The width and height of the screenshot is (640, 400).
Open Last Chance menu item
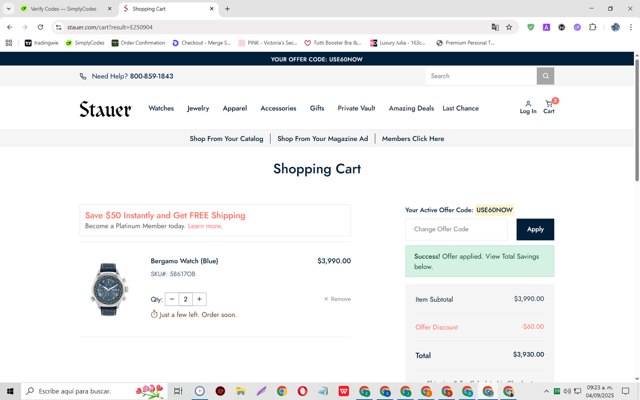tap(460, 108)
